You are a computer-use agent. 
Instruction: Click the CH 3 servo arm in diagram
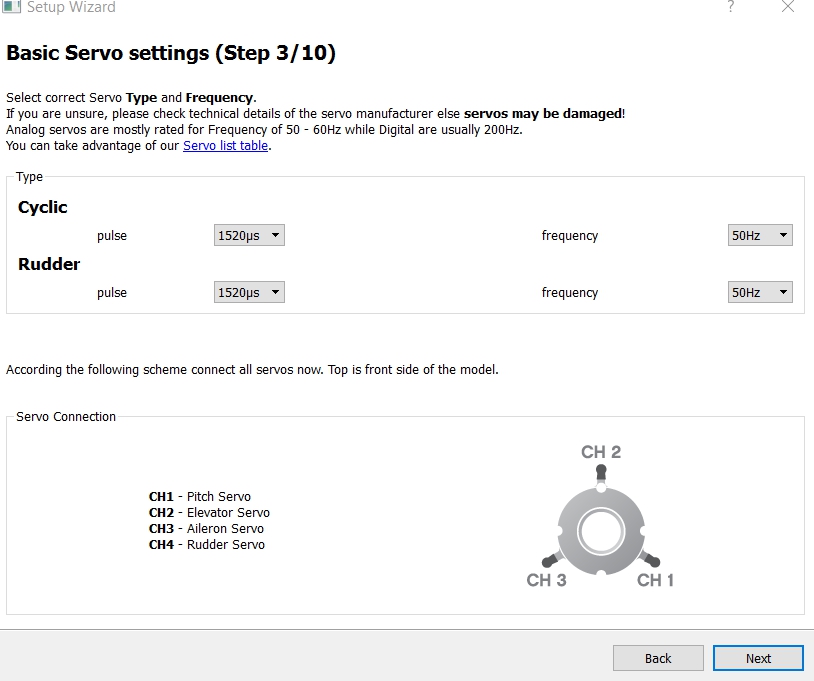[x=548, y=560]
